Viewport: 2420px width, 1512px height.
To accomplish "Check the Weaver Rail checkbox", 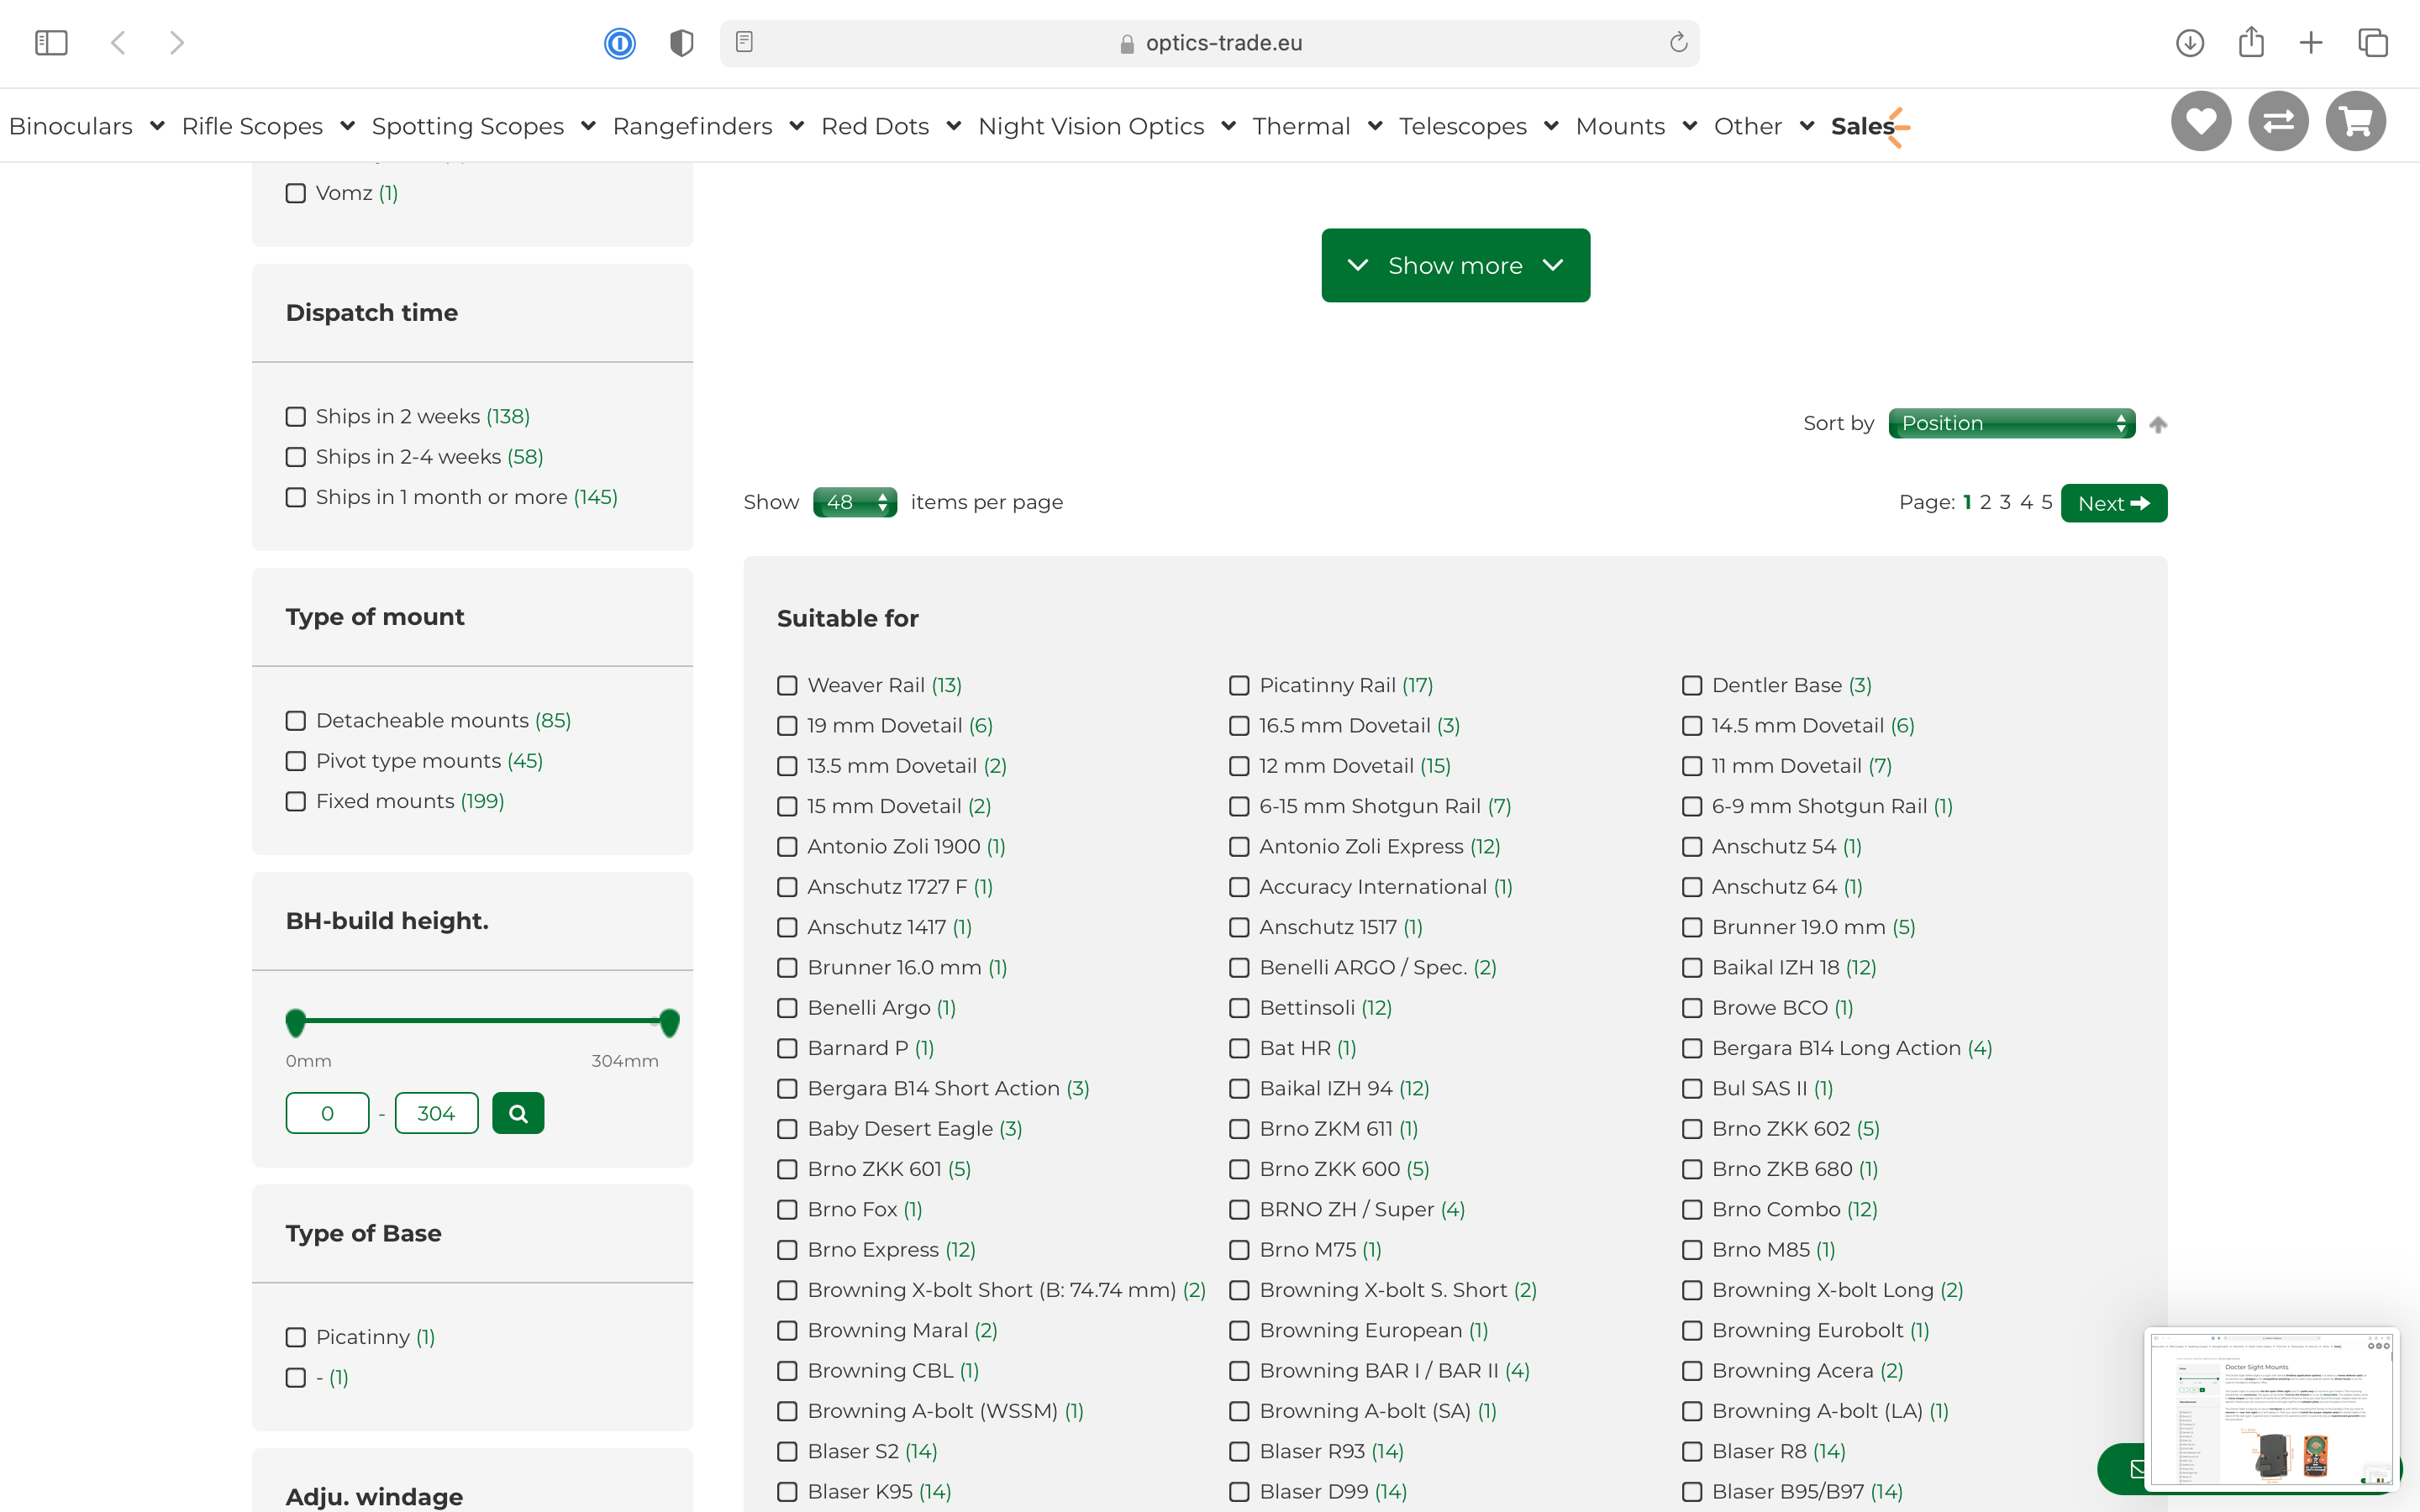I will pos(788,685).
